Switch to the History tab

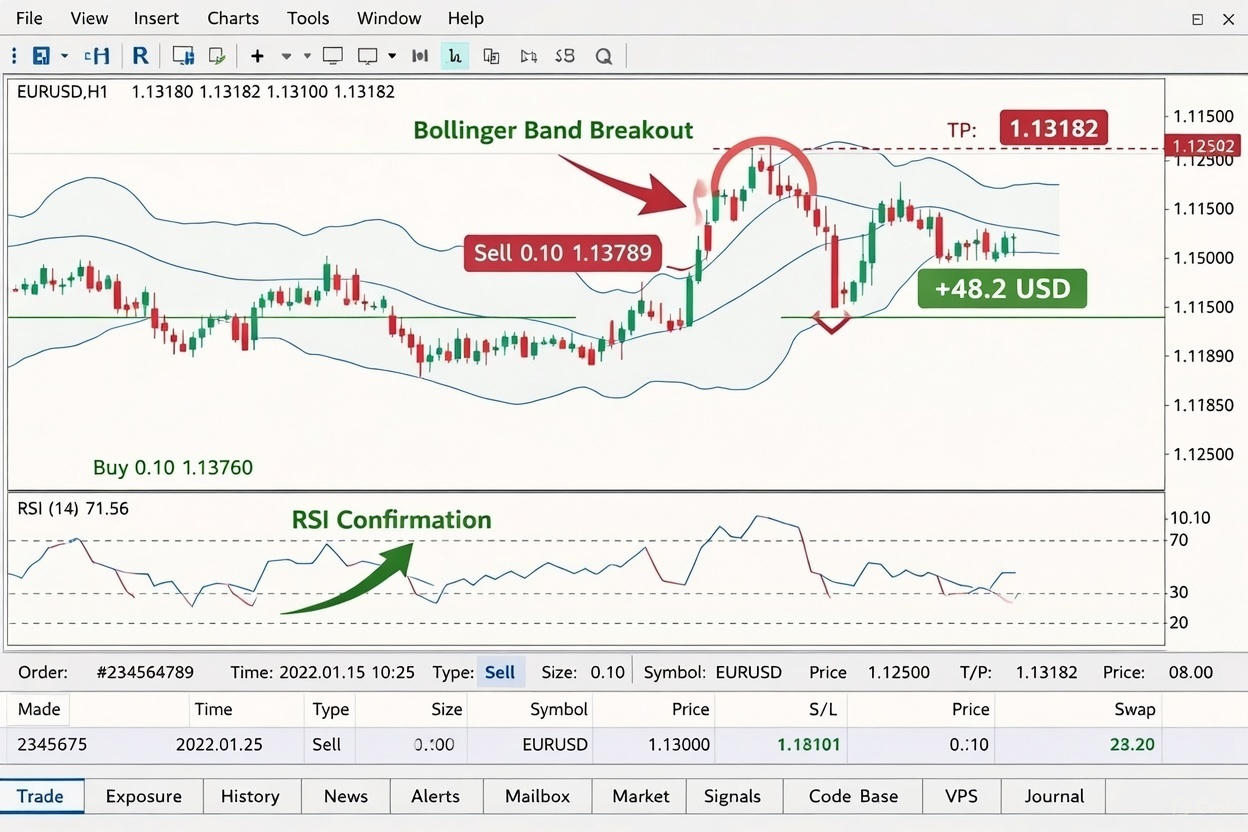pos(250,796)
